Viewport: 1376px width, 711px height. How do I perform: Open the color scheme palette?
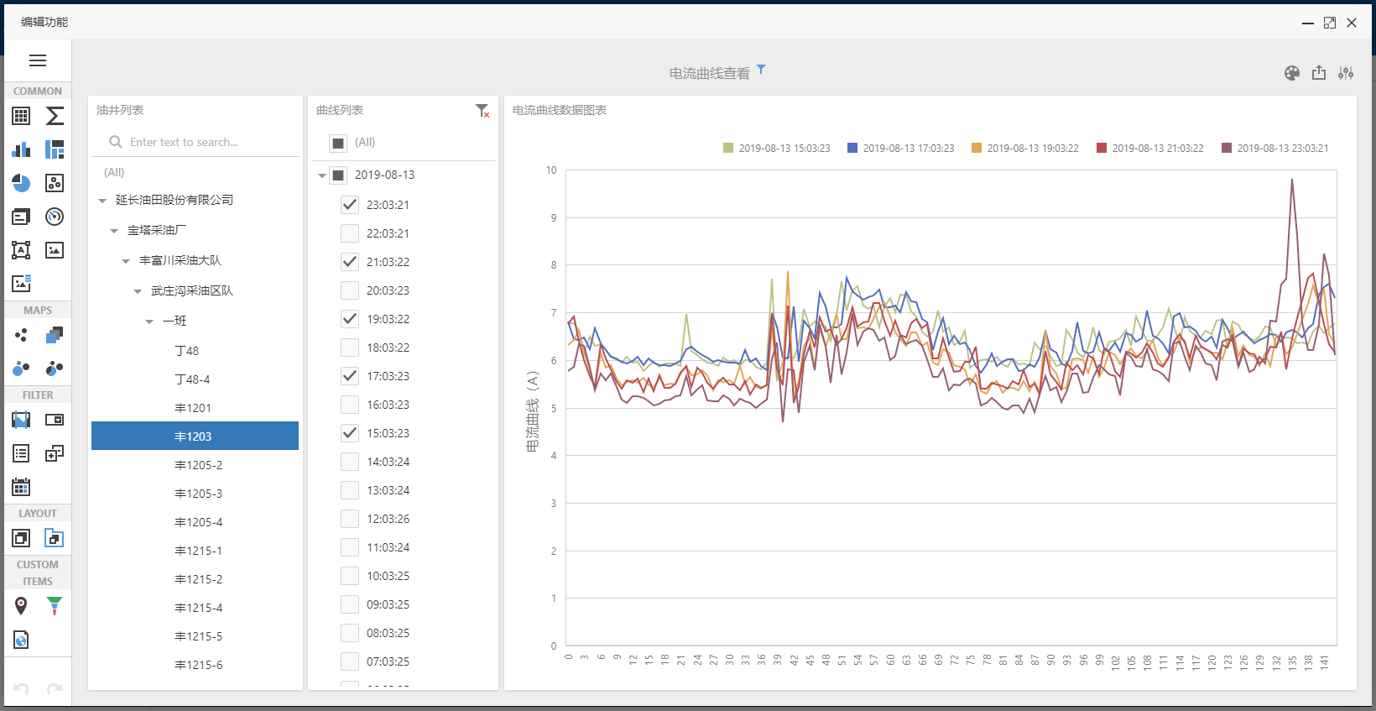tap(1292, 73)
